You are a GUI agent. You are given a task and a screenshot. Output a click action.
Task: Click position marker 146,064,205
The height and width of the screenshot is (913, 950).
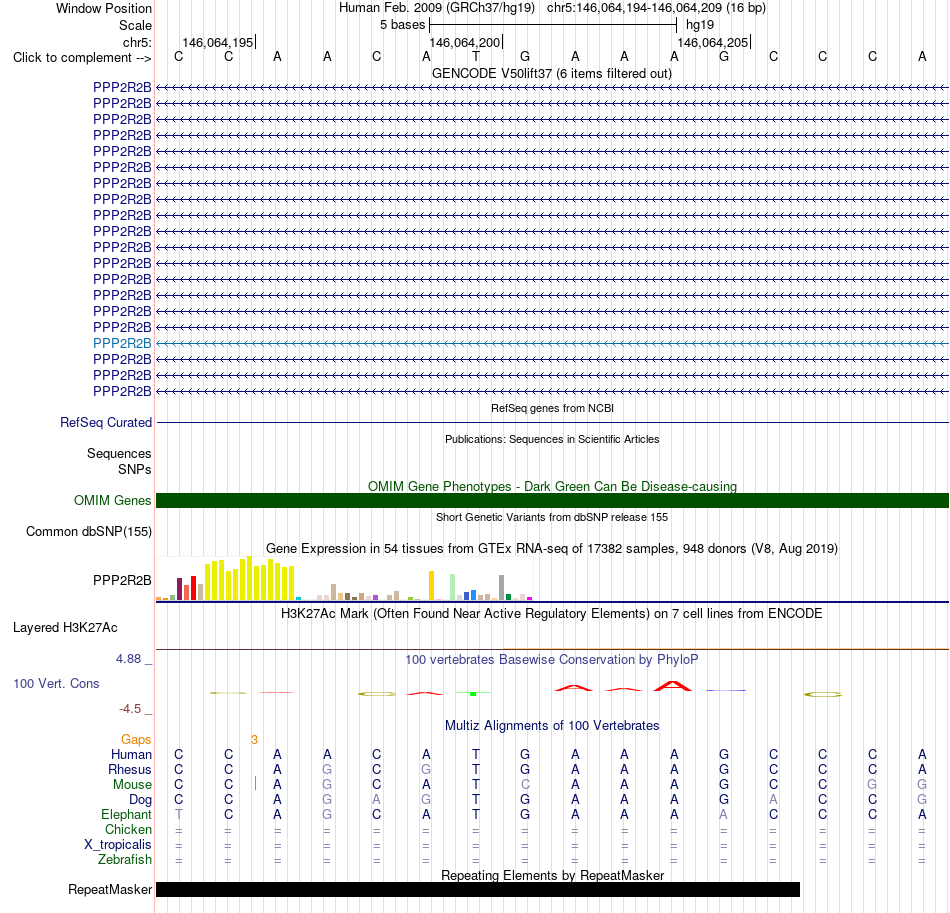[x=712, y=42]
